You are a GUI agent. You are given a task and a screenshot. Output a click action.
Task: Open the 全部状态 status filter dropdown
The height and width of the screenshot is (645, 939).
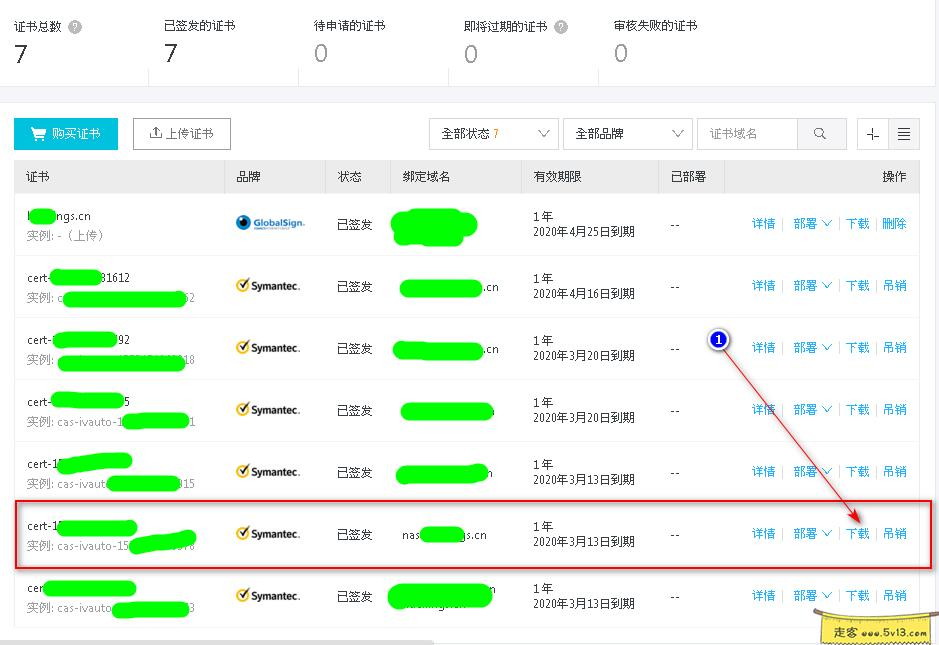(493, 133)
